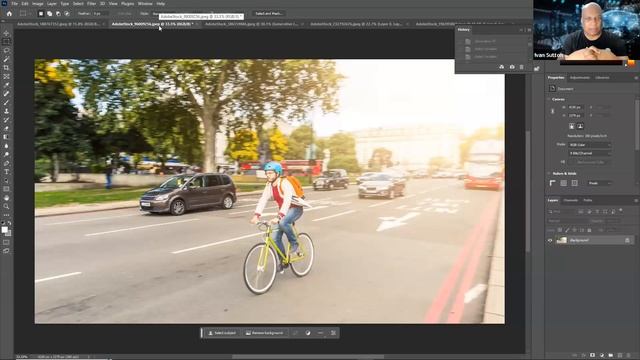Open the layer filter Kind dropdown

coord(562,211)
